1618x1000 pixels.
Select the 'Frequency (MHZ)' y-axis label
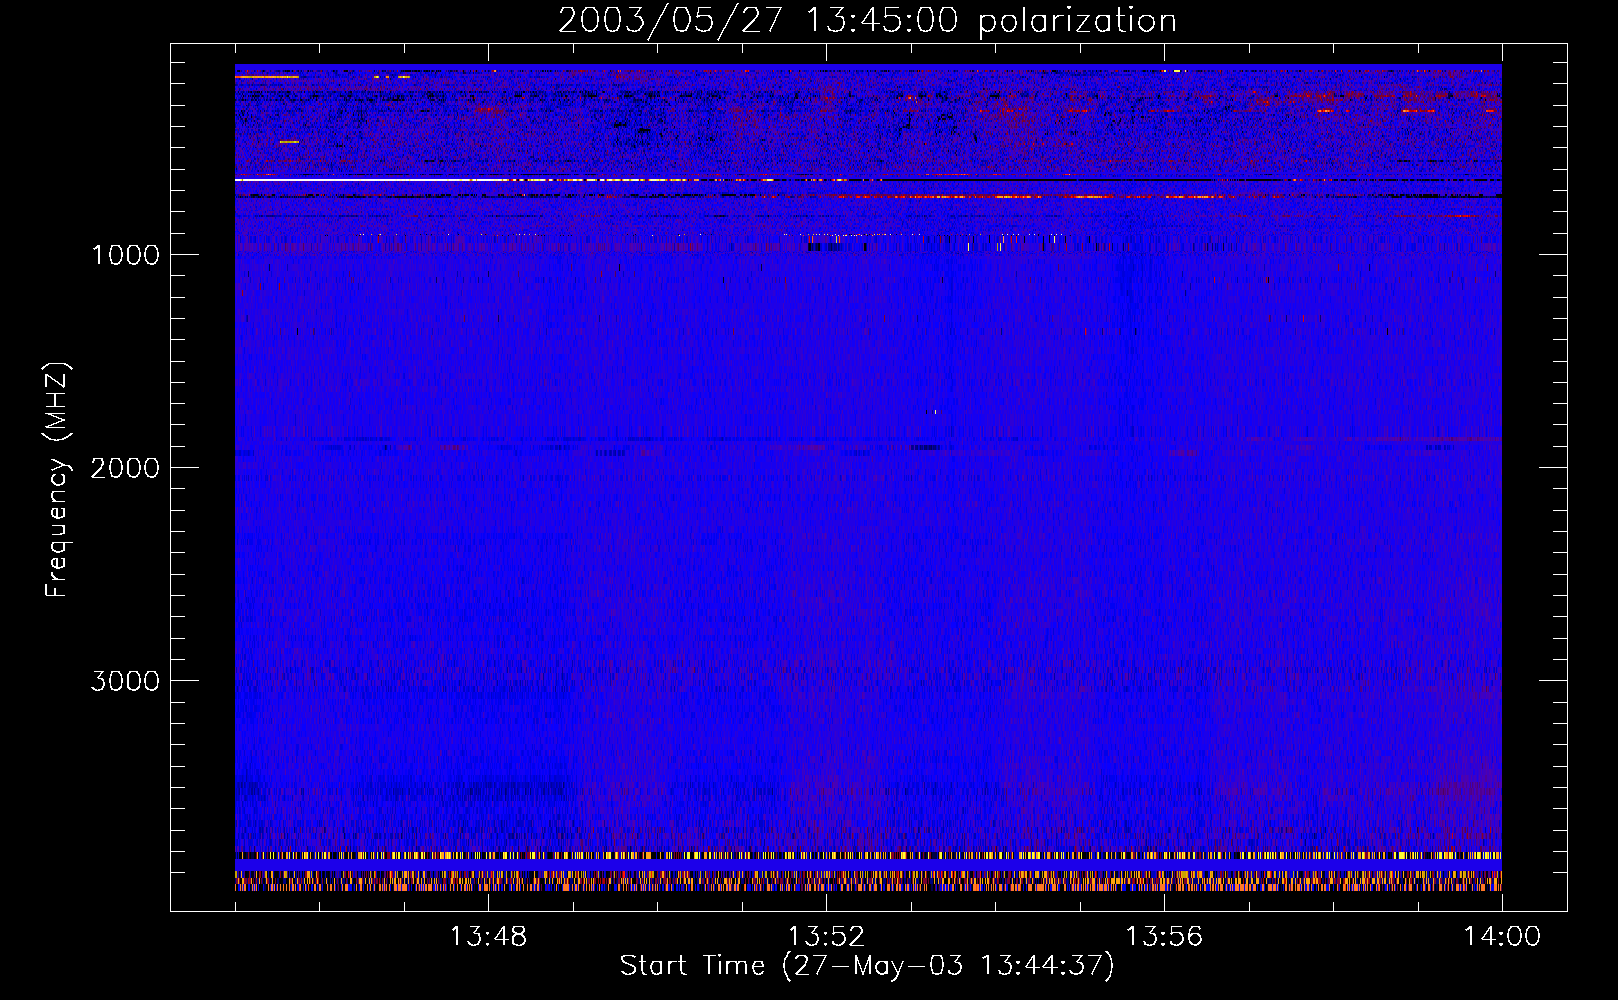[58, 479]
